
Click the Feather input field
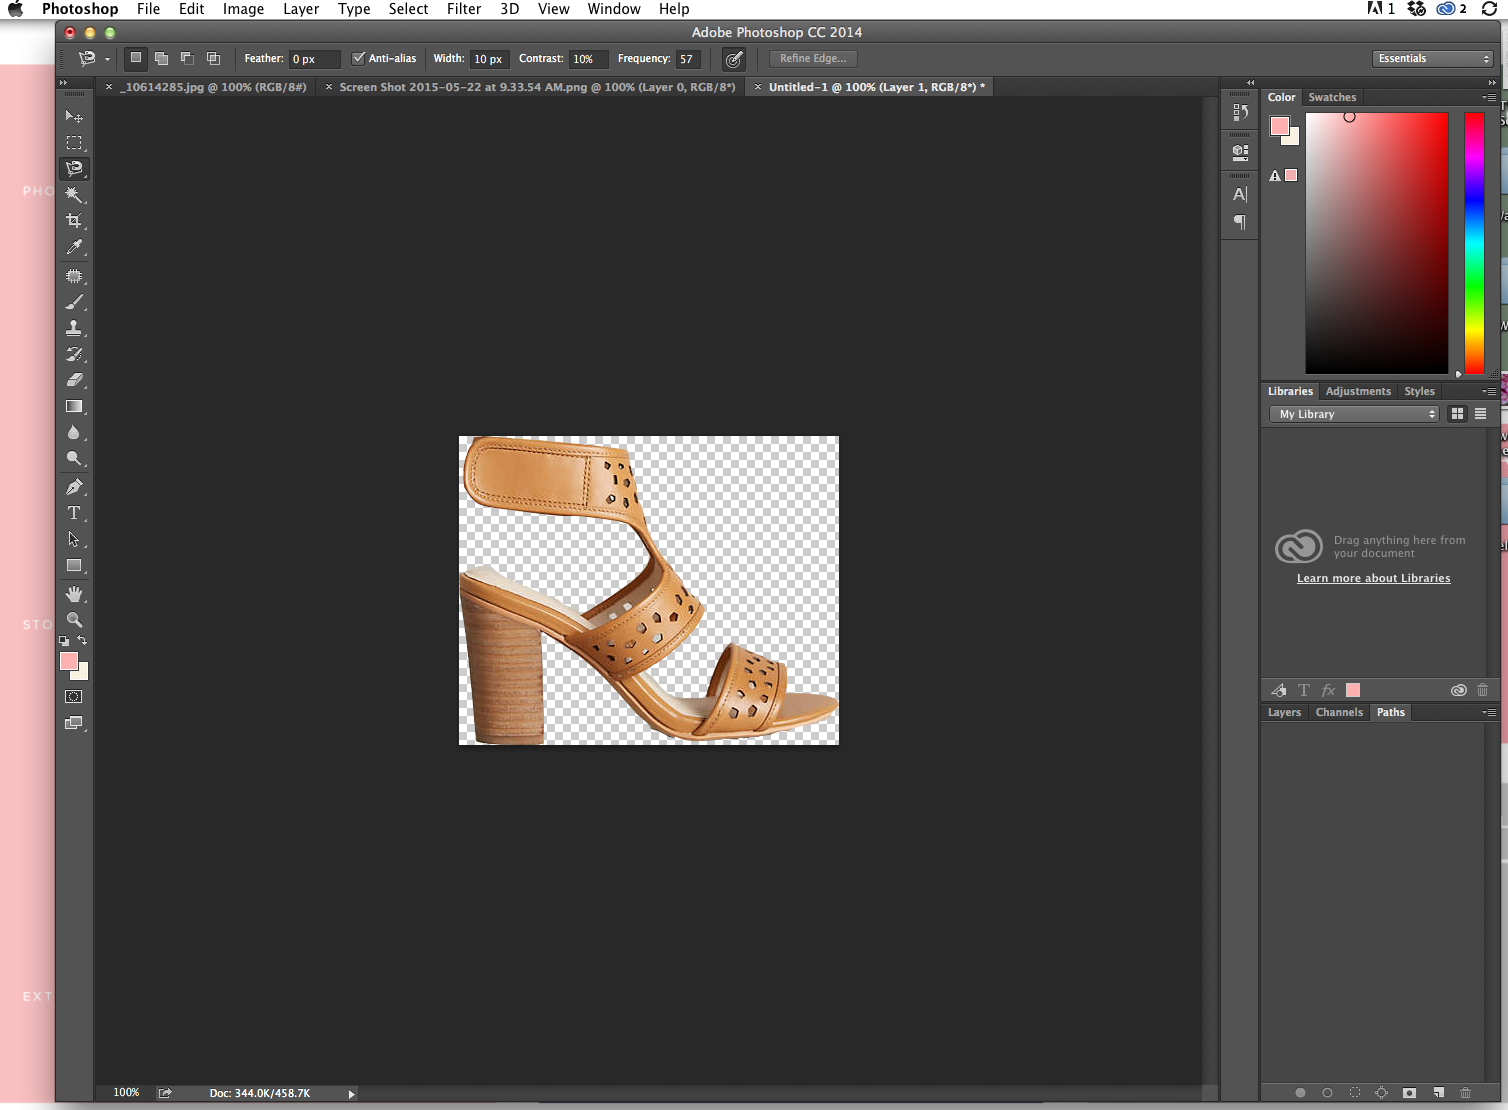314,59
